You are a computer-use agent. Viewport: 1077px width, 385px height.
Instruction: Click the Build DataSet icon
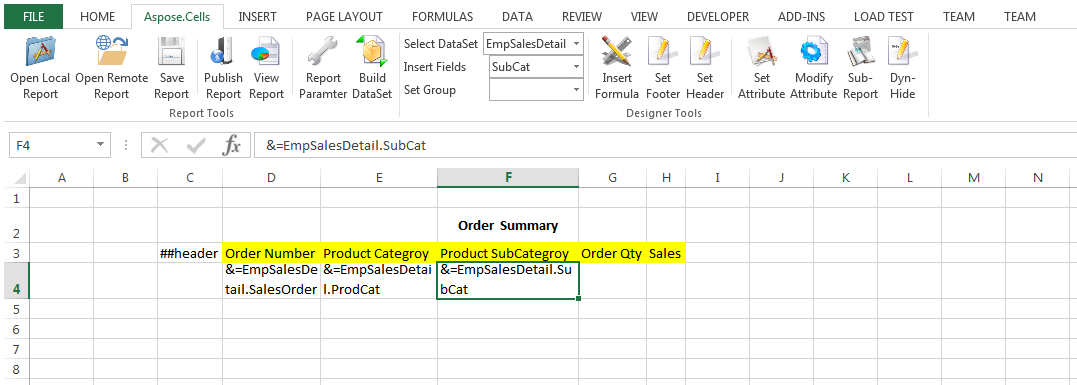point(372,52)
